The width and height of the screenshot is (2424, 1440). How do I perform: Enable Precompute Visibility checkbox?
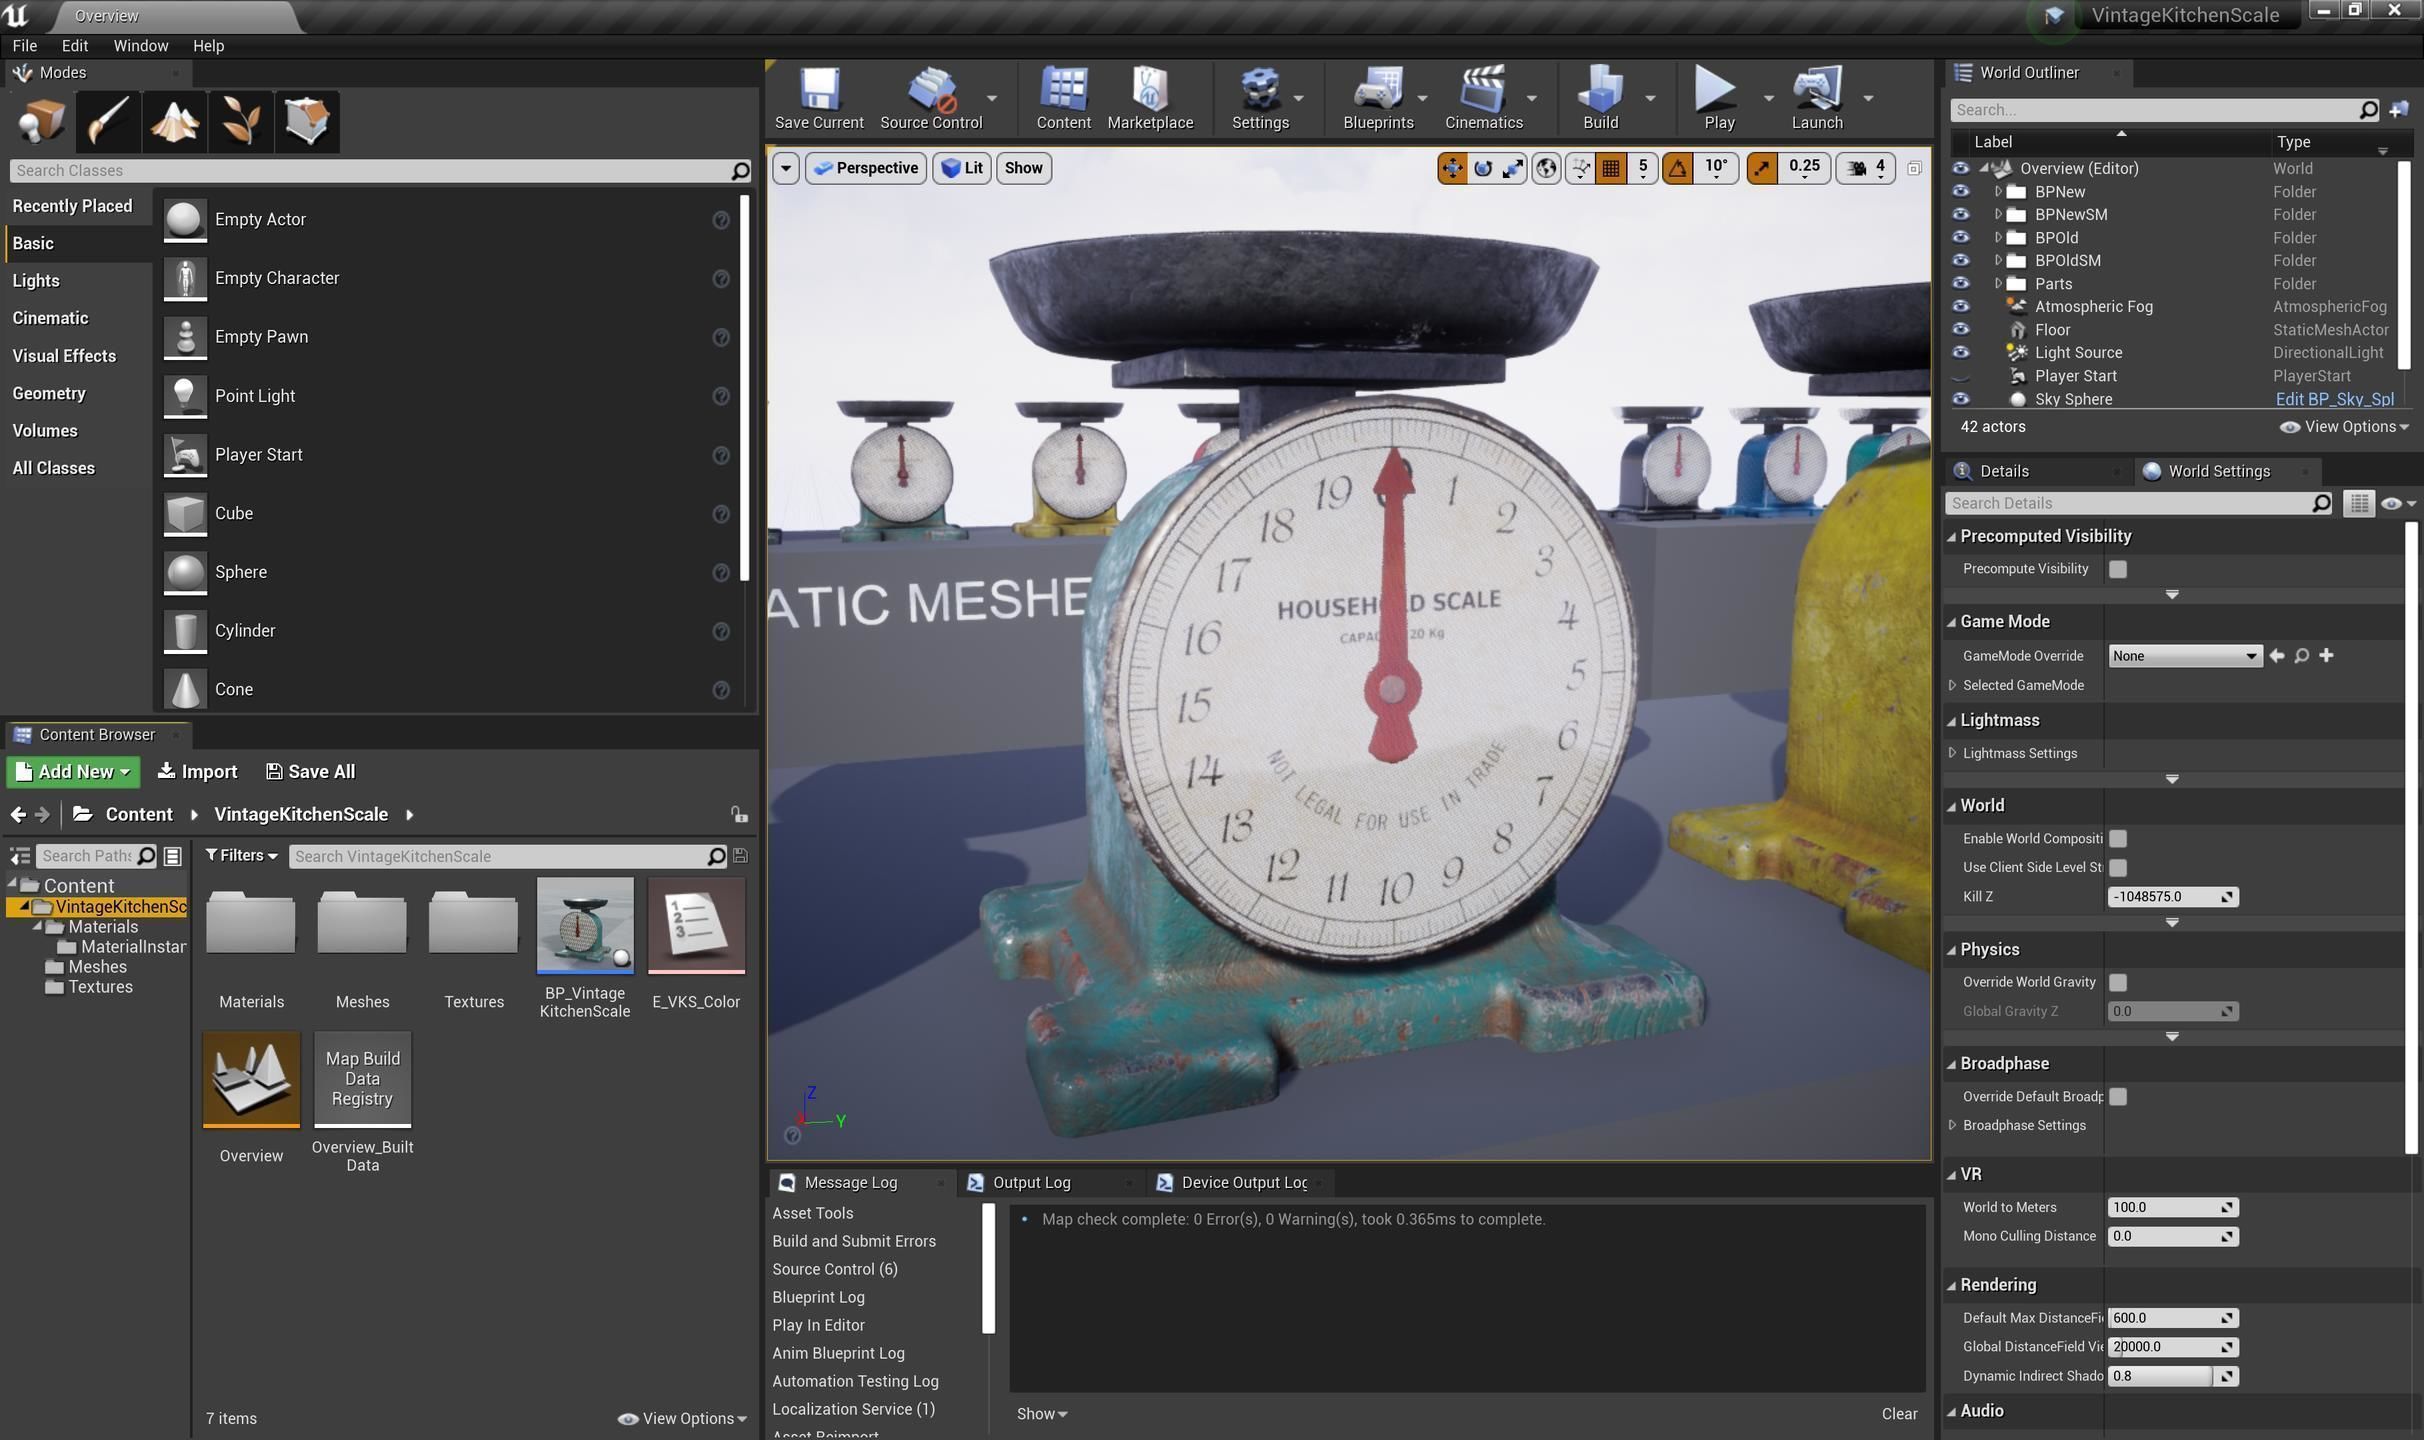pos(2117,569)
